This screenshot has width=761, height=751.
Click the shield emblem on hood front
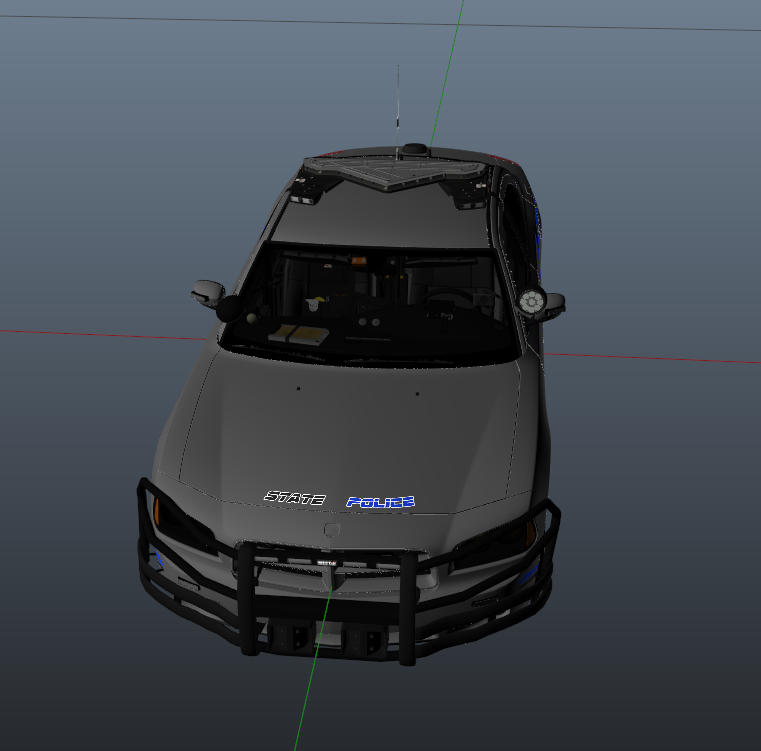tap(332, 529)
